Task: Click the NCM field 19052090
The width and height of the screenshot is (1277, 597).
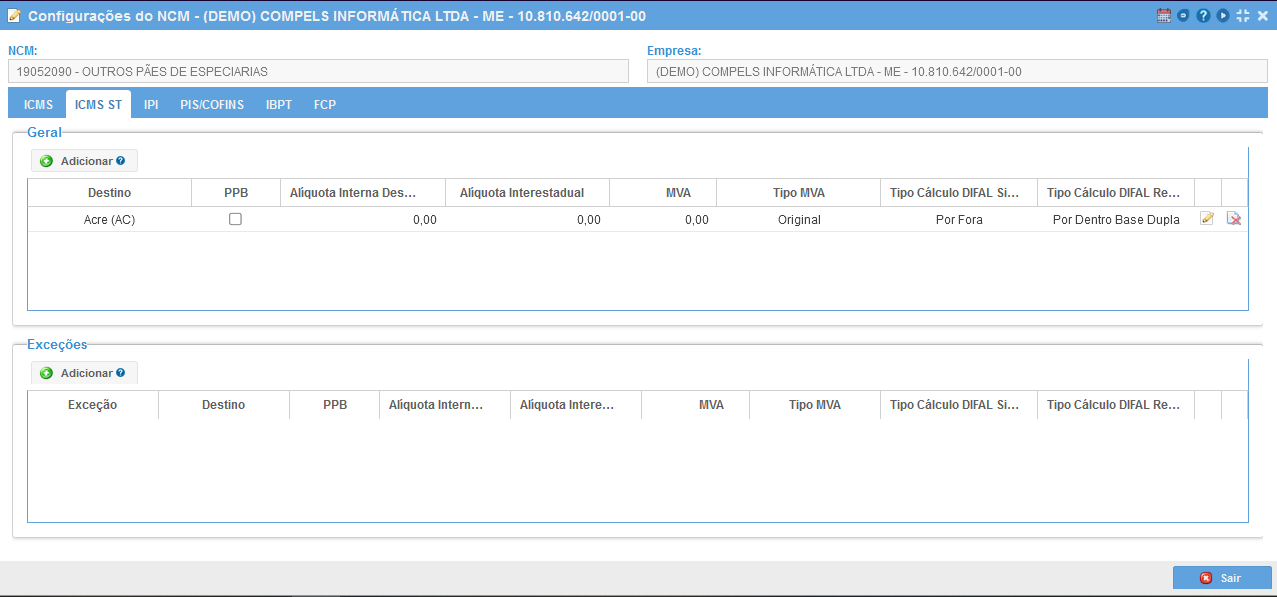Action: point(318,71)
